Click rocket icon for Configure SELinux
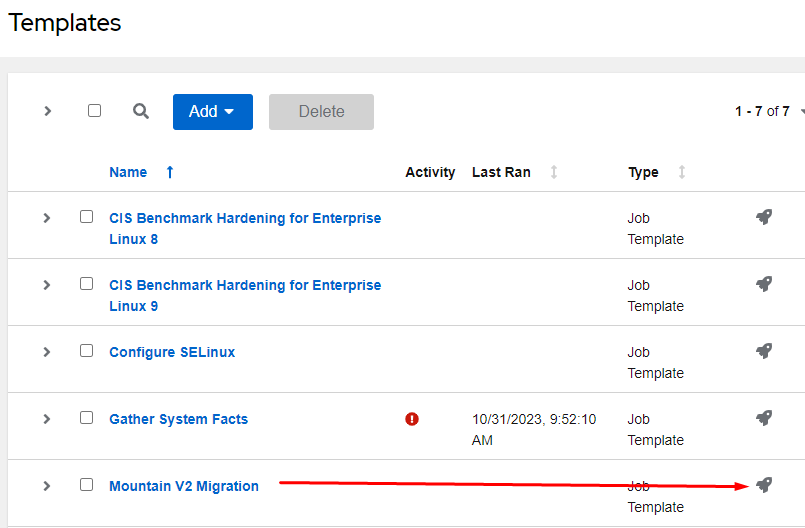805x528 pixels. (764, 351)
